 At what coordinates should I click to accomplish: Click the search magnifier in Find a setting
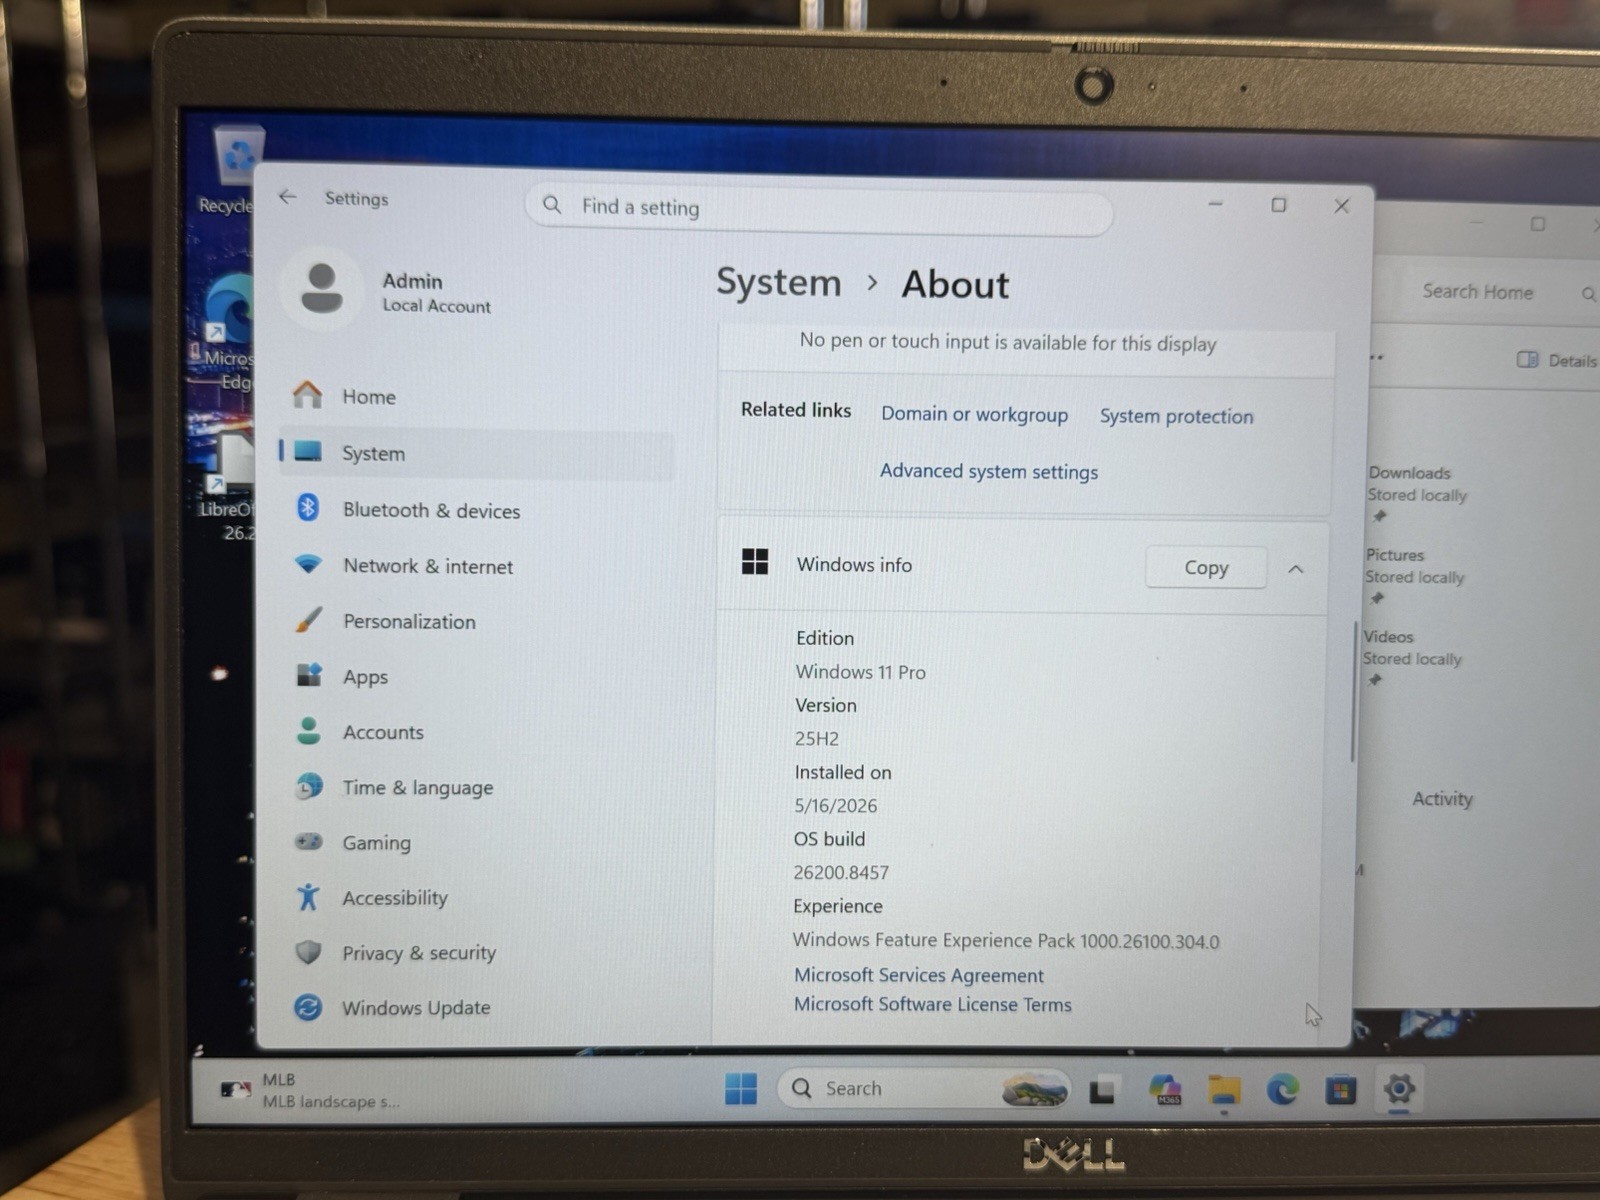(552, 205)
